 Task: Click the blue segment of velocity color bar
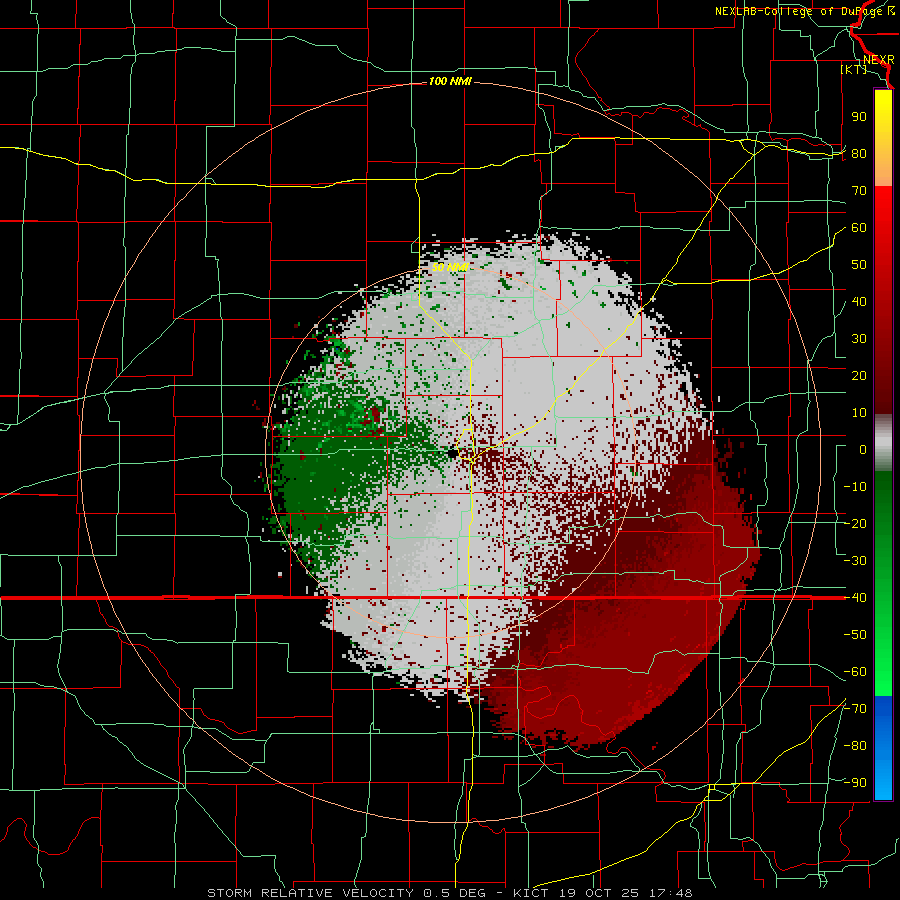[x=883, y=748]
